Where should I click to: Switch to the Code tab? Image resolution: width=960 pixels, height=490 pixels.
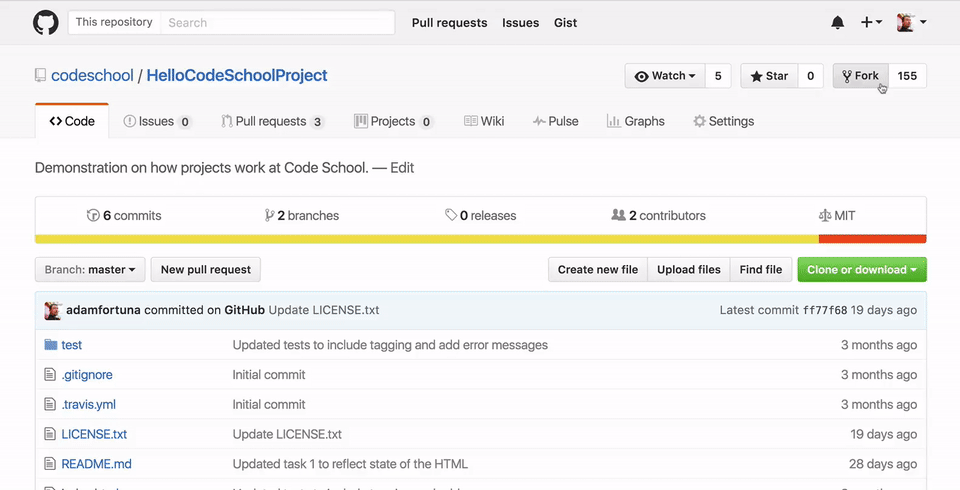pos(72,121)
